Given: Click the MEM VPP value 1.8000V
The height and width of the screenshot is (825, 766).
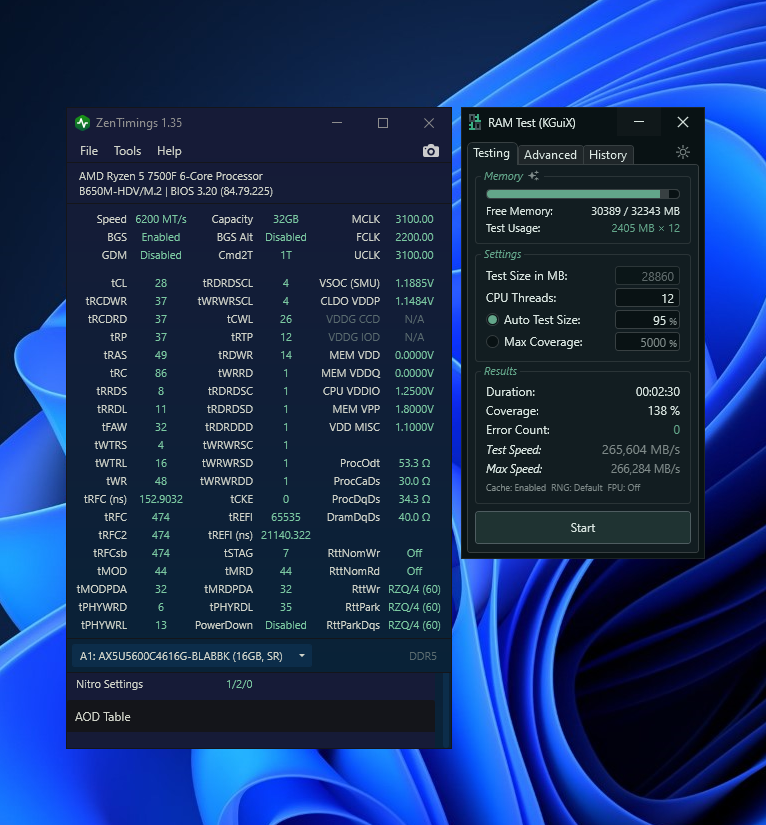Looking at the screenshot, I should point(415,409).
